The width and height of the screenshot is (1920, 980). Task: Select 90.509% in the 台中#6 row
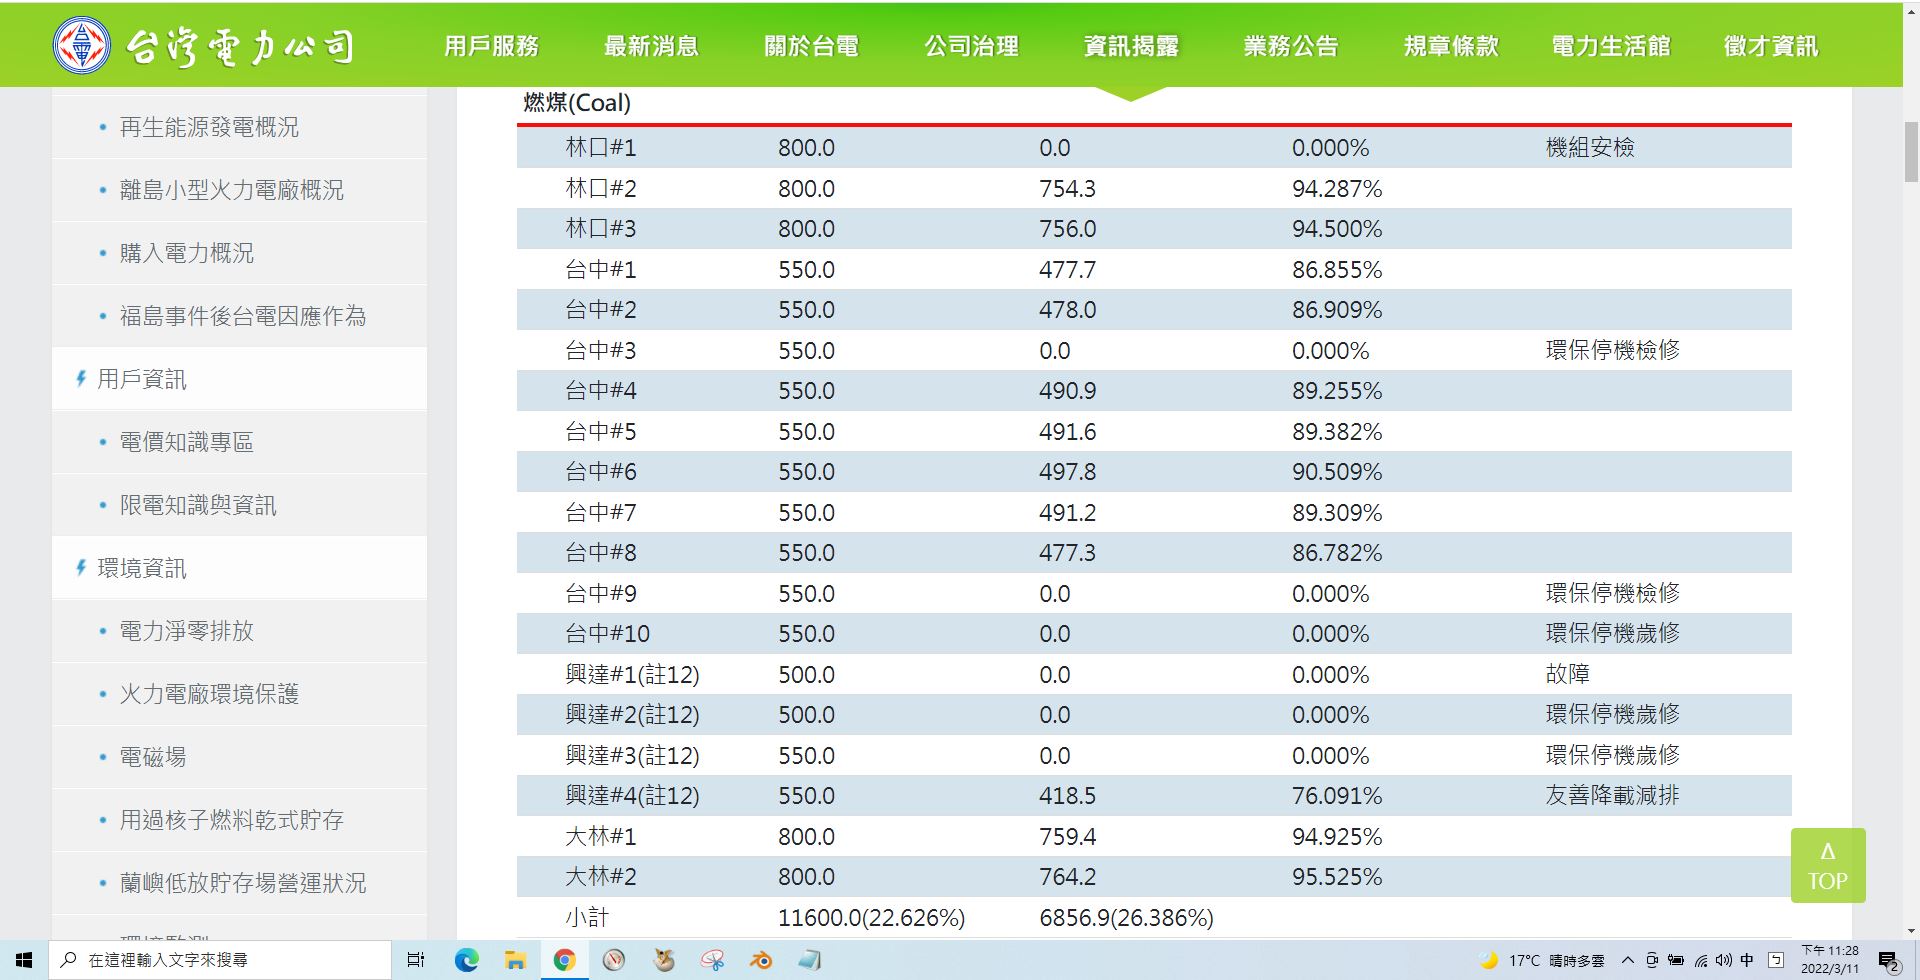click(x=1337, y=472)
